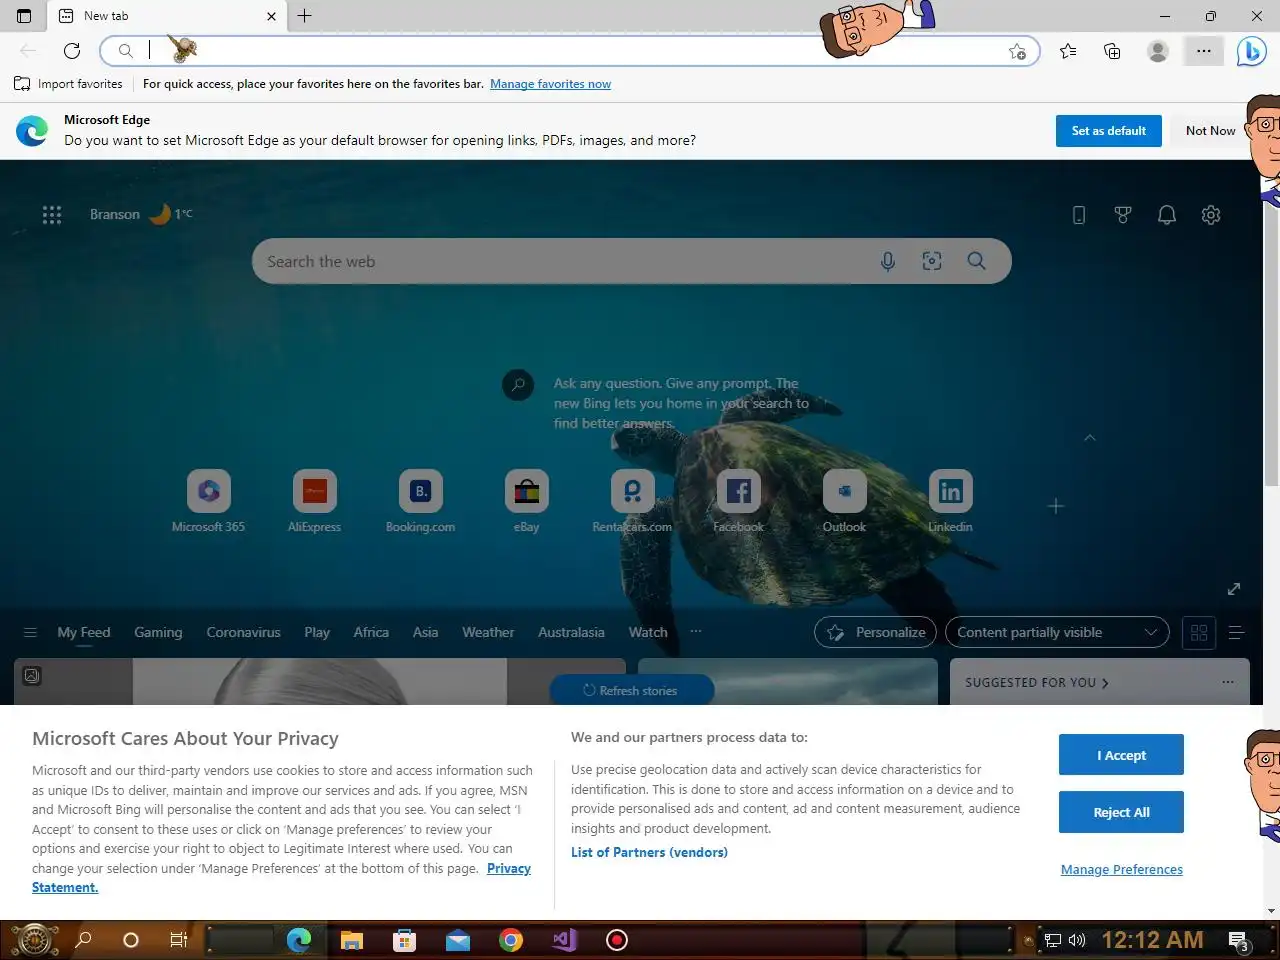The width and height of the screenshot is (1280, 960).
Task: Click Import favorites button
Action: 68,84
